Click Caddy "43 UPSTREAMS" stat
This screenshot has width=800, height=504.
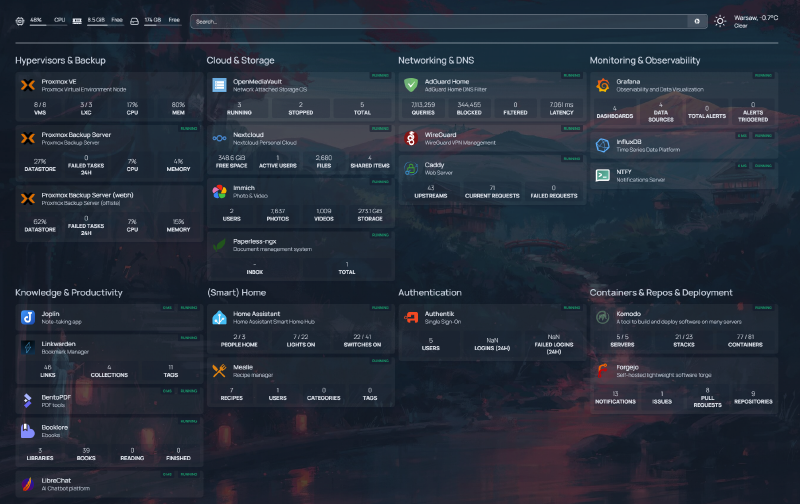431,191
